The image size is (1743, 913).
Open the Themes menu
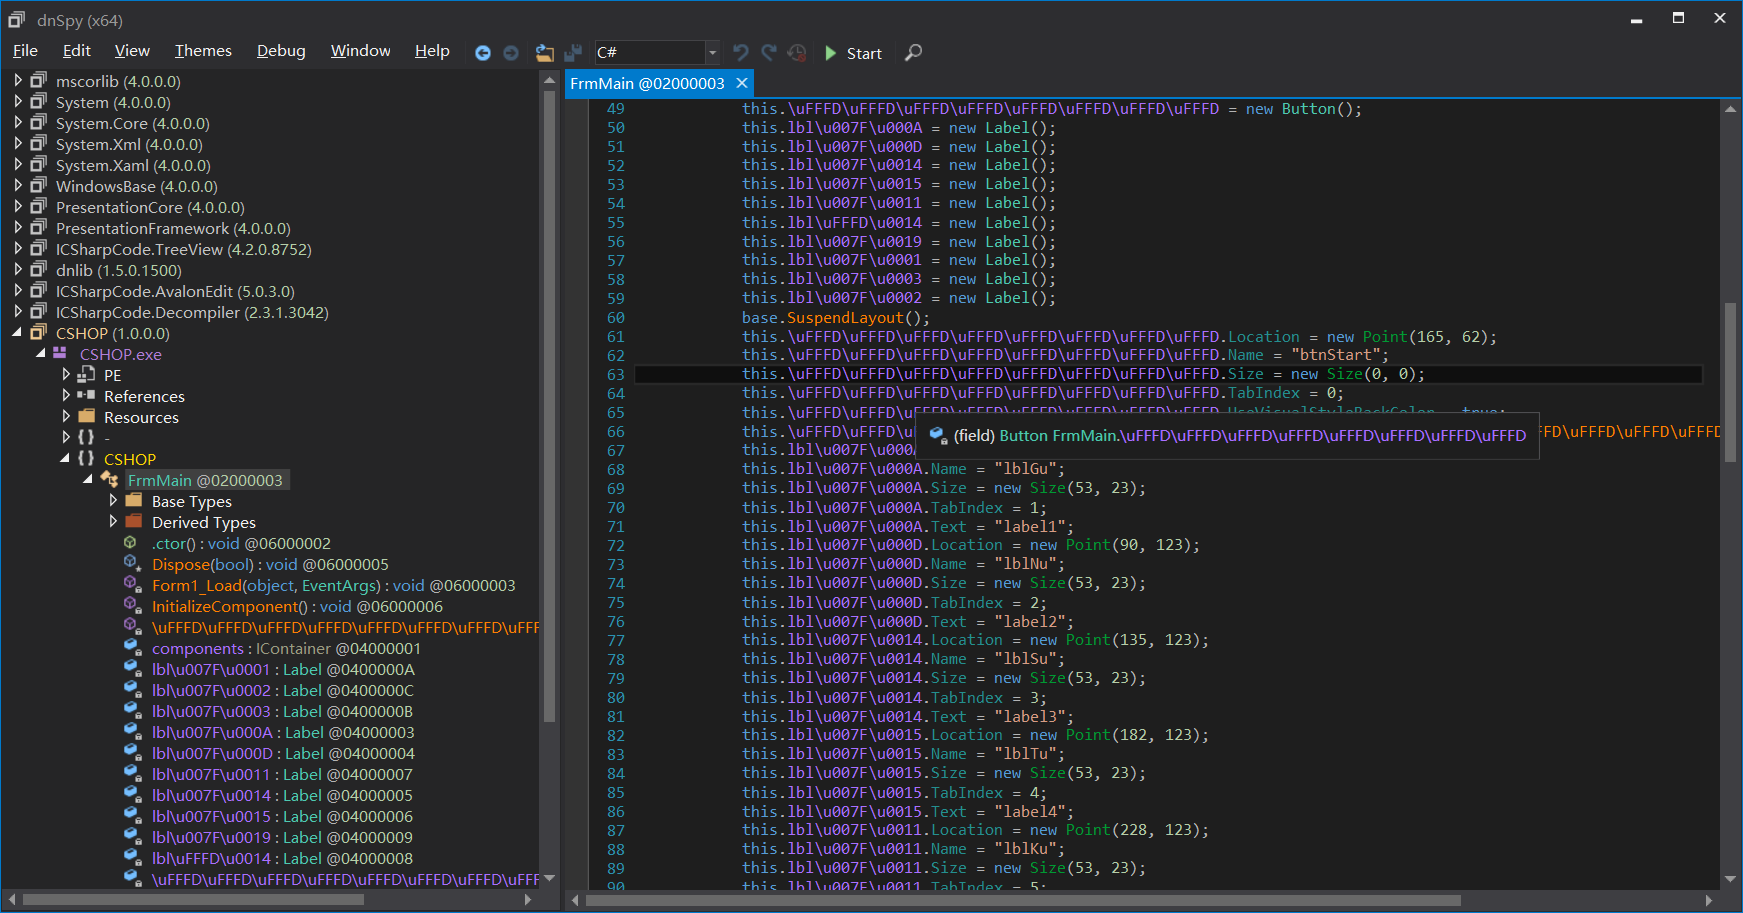pyautogui.click(x=203, y=51)
